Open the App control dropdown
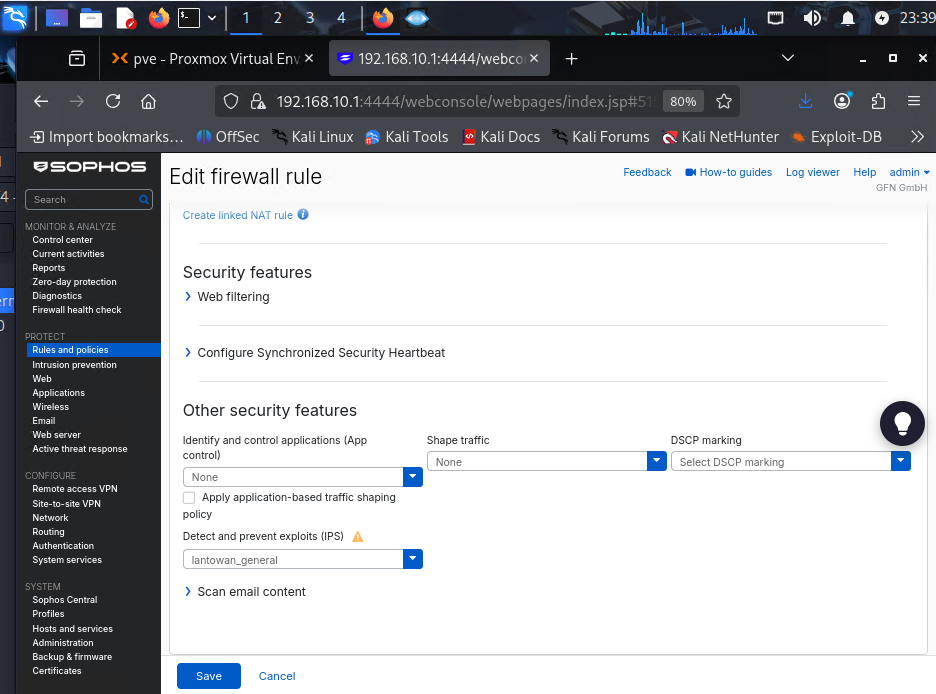 pos(412,477)
